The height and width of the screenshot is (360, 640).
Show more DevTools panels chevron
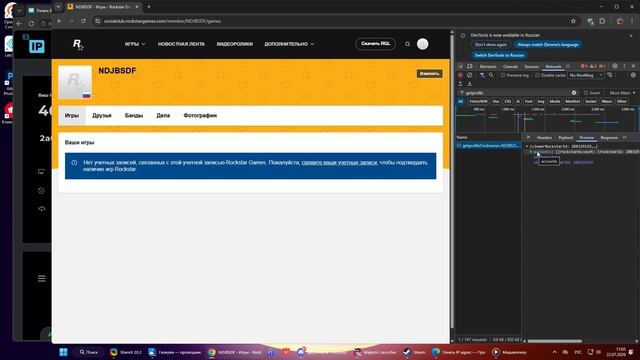click(568, 66)
